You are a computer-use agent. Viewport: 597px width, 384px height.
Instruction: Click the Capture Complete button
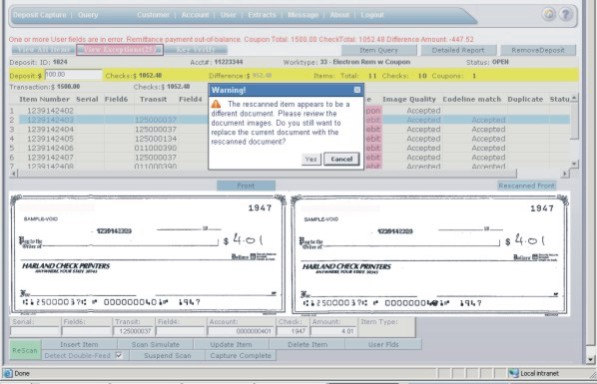click(x=240, y=355)
